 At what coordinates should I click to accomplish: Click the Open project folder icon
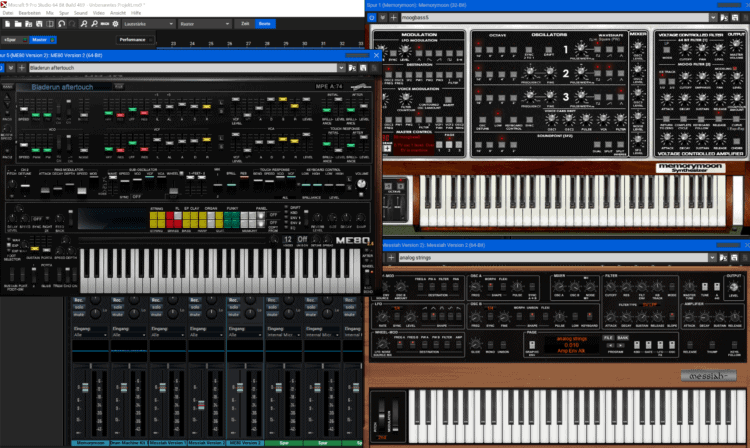[x=18, y=24]
